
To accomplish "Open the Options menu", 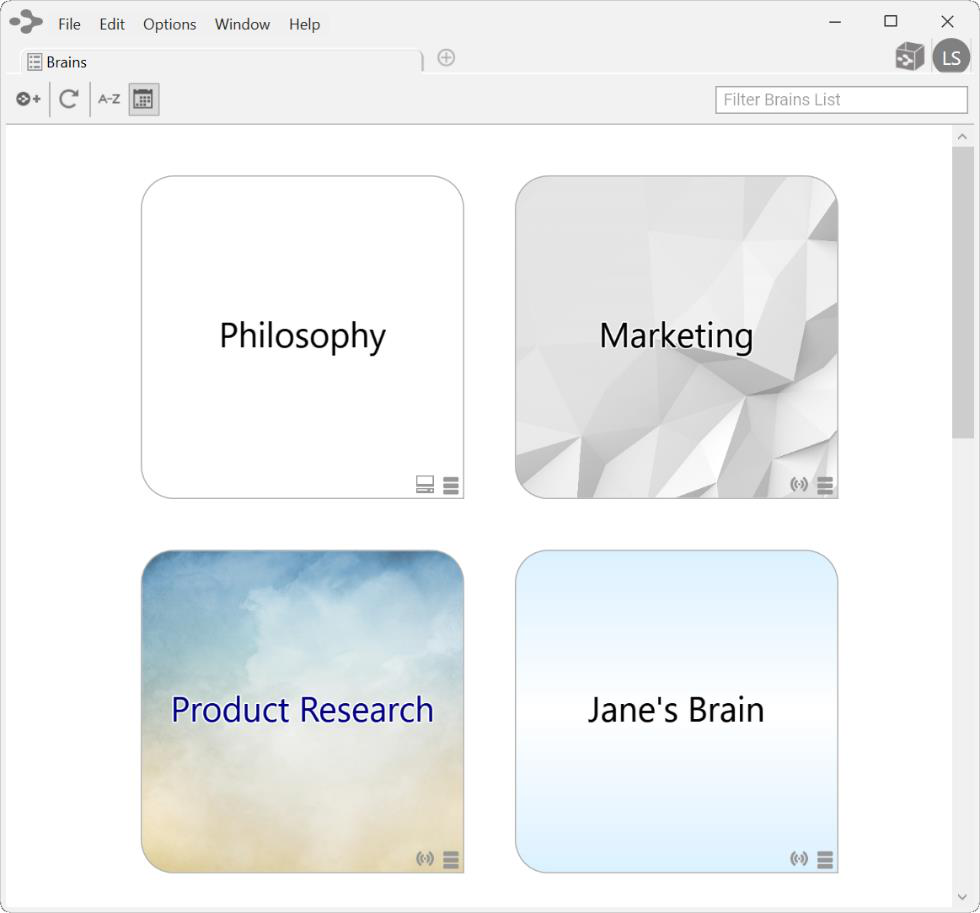I will click(x=169, y=24).
